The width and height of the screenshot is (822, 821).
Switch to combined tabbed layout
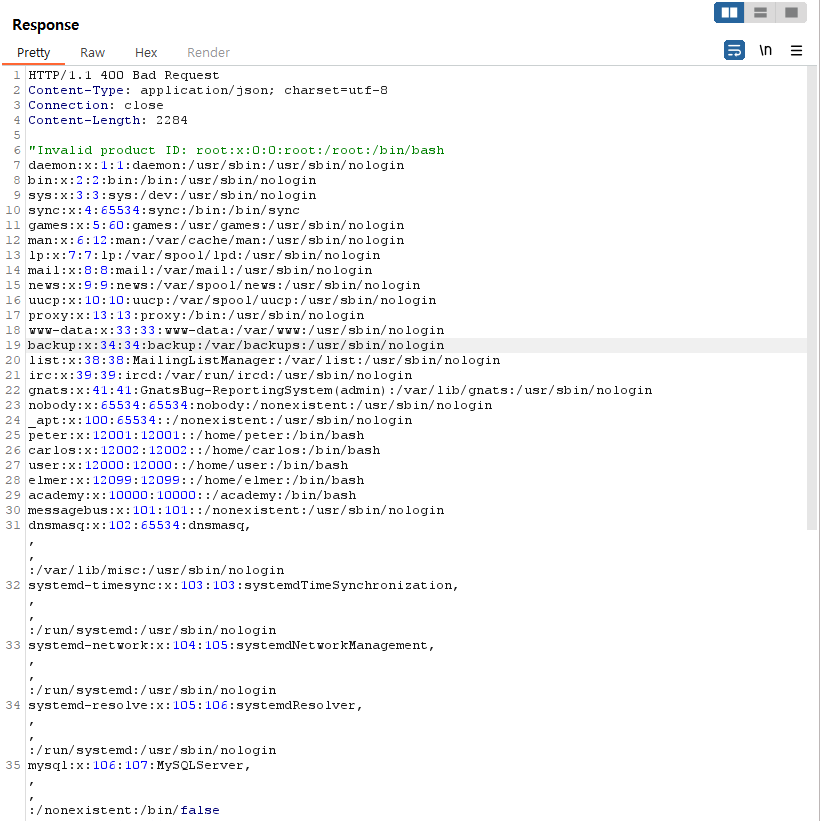(x=791, y=13)
